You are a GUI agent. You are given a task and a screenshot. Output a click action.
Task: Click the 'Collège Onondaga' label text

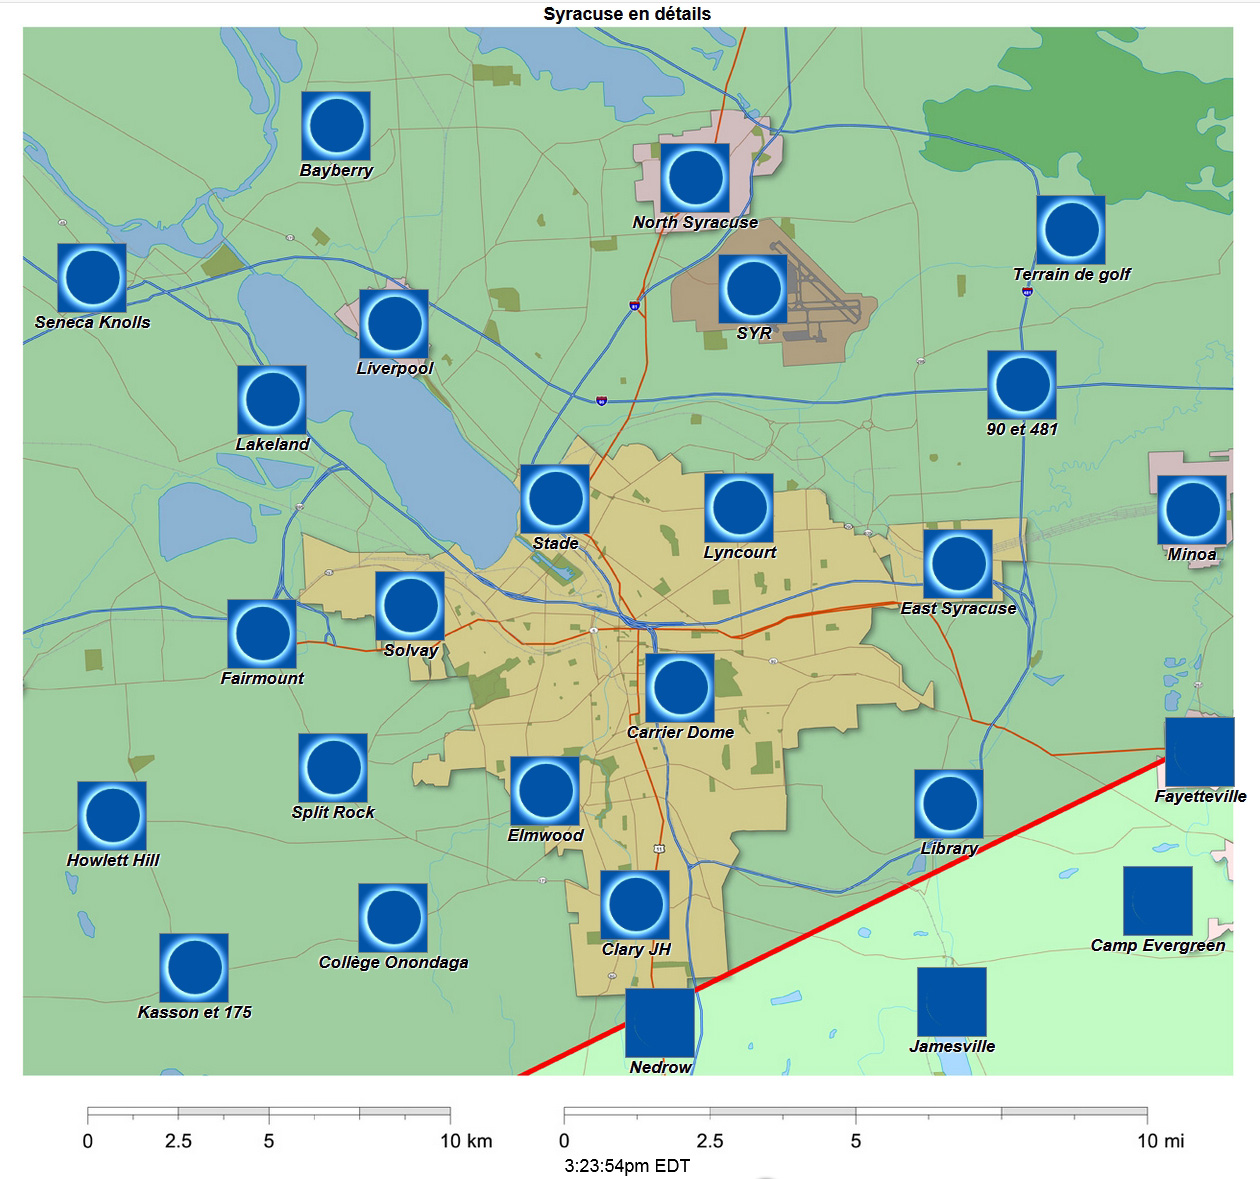click(393, 962)
